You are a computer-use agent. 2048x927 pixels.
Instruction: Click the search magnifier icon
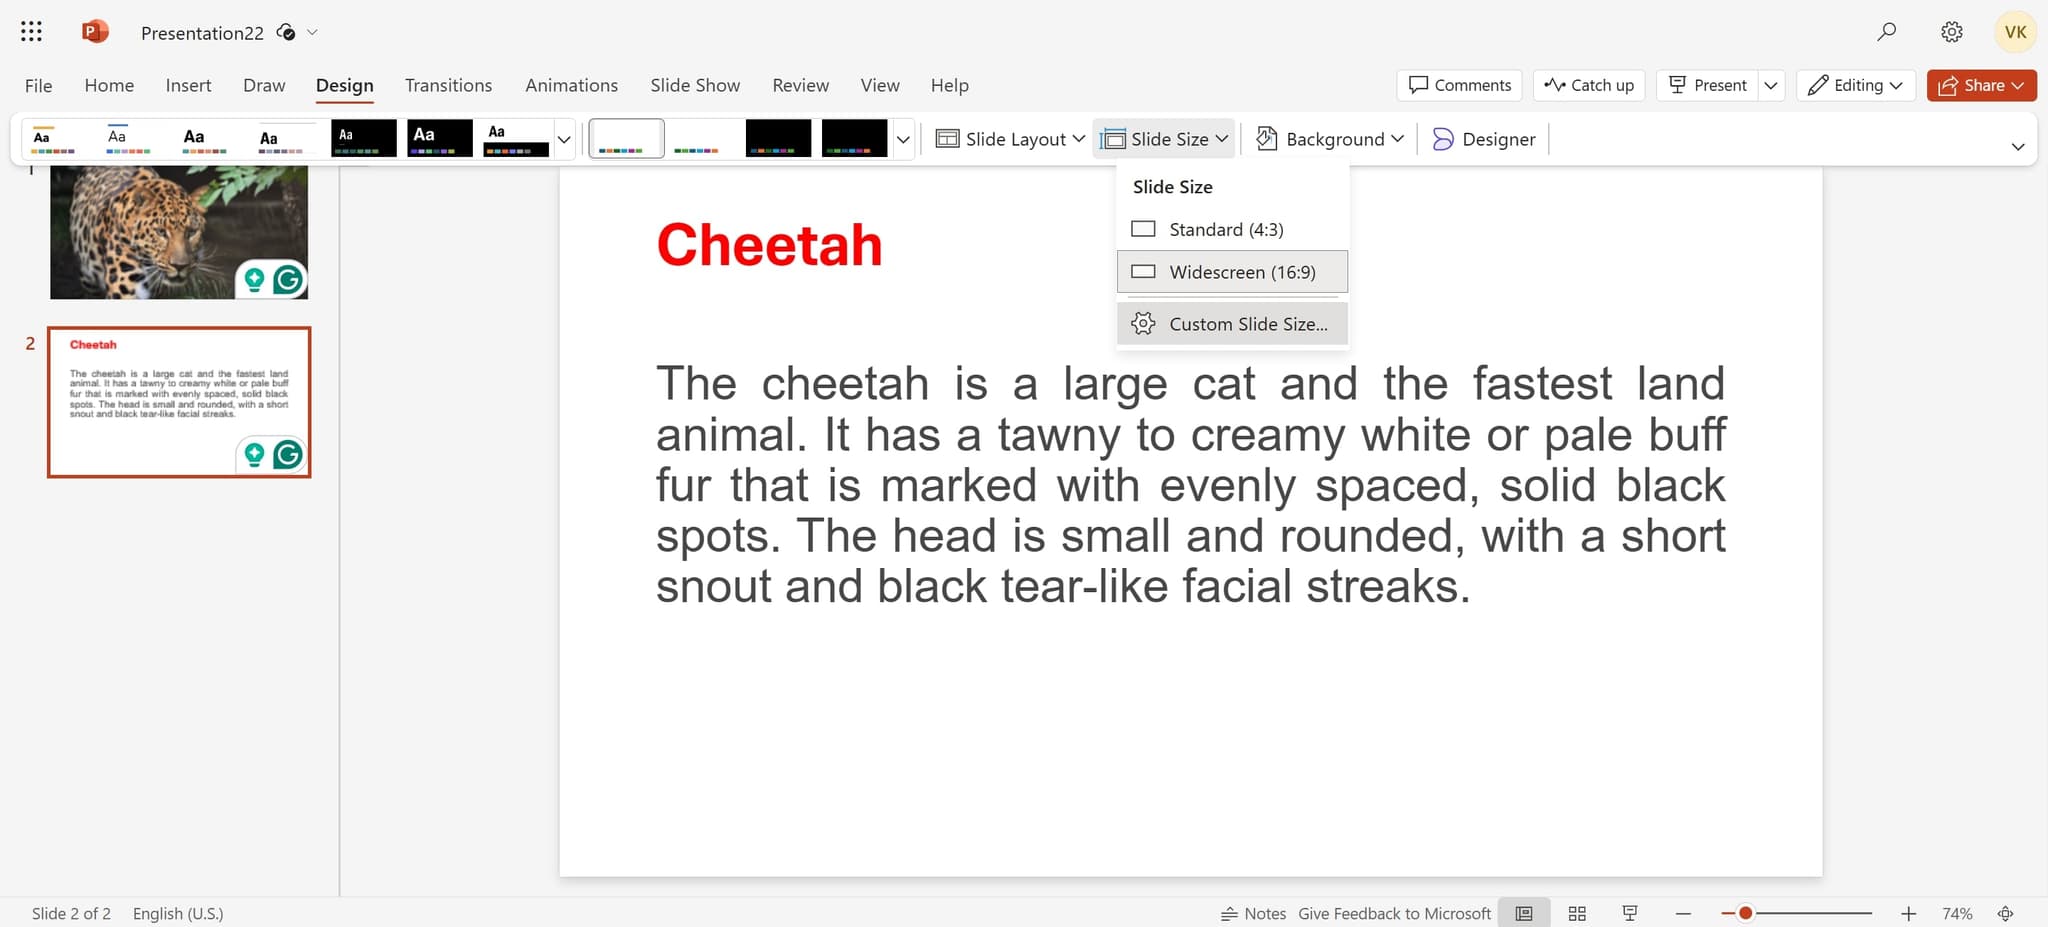1886,32
